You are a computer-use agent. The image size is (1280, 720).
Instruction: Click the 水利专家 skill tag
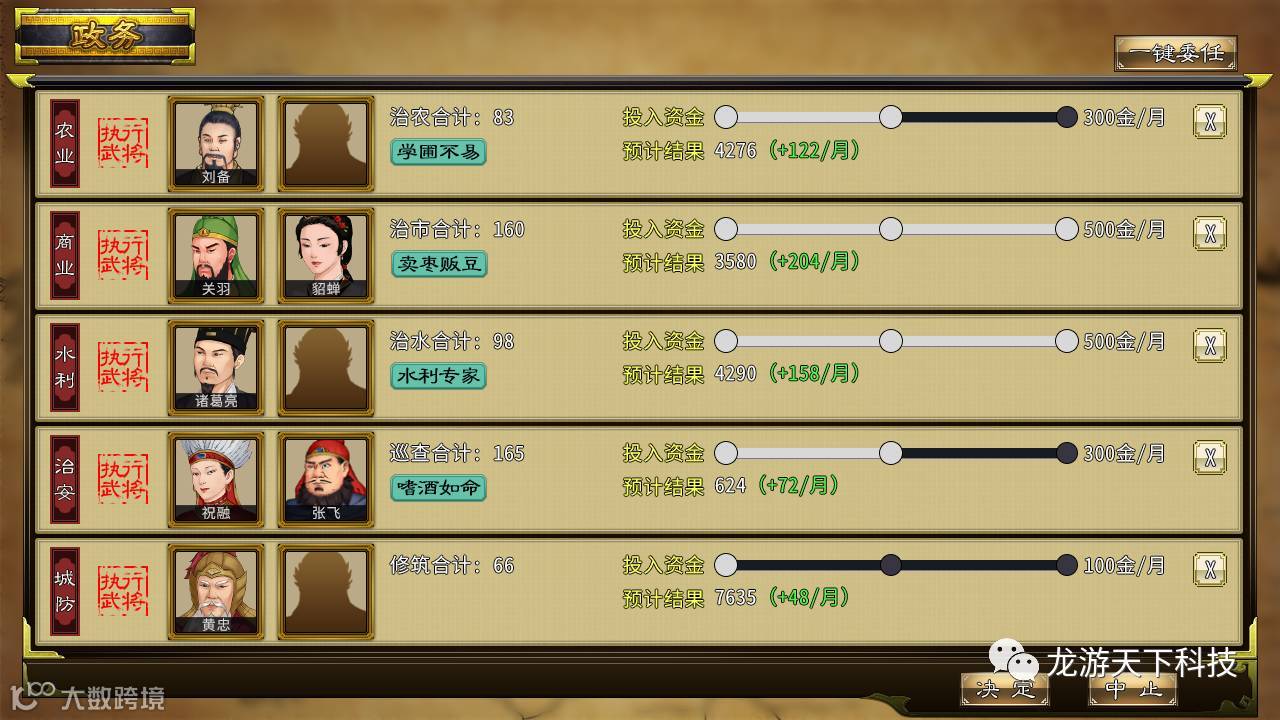click(x=438, y=376)
